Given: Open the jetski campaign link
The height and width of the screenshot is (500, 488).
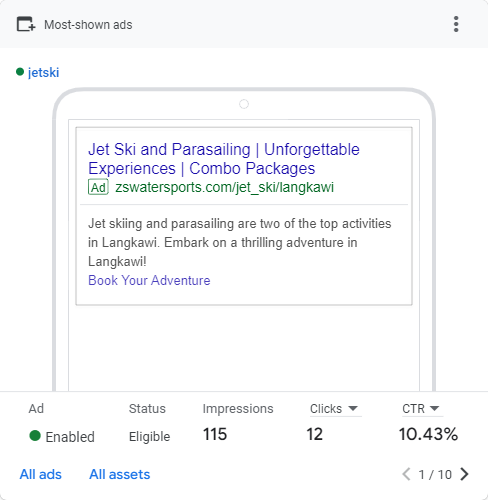Looking at the screenshot, I should [44, 72].
